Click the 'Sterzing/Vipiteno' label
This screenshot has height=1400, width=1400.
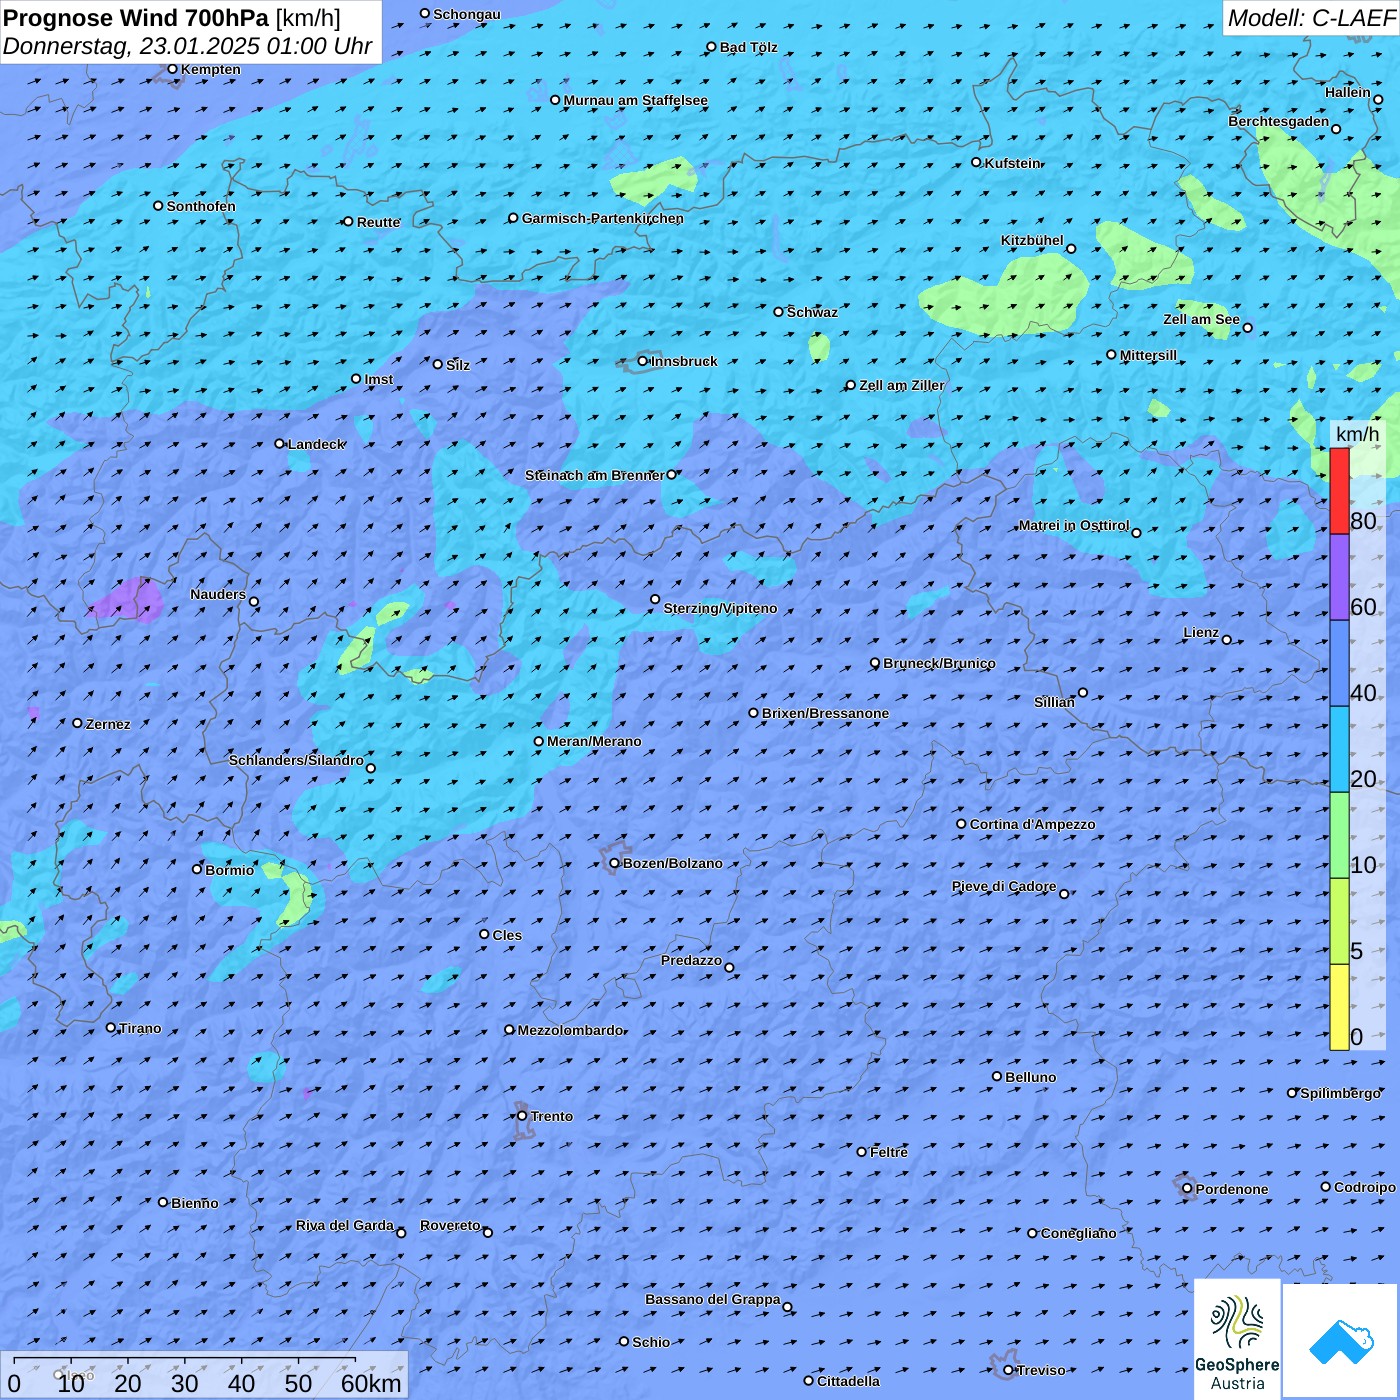[720, 608]
